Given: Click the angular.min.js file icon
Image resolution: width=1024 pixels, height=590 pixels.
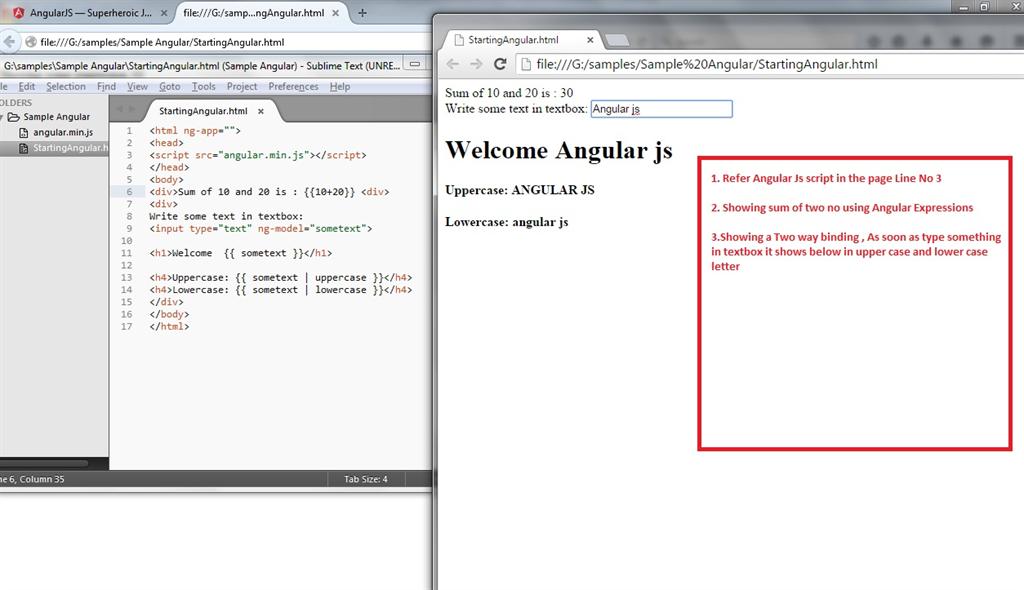Looking at the screenshot, I should click(x=24, y=132).
